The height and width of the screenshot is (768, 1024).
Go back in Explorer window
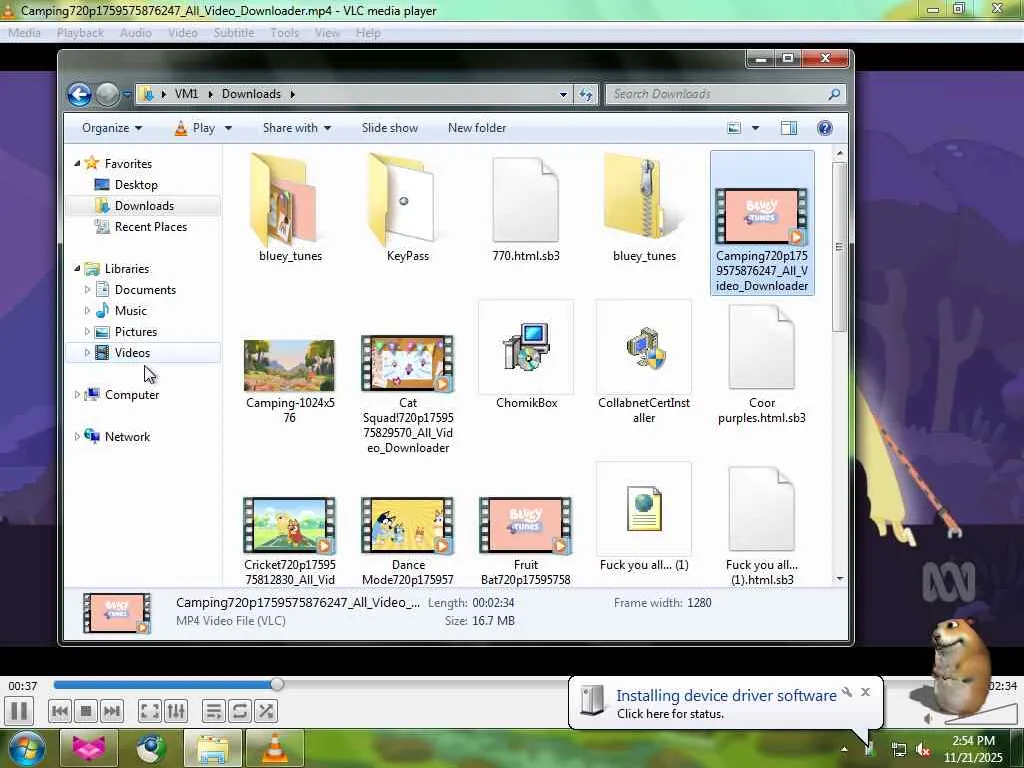tap(79, 95)
